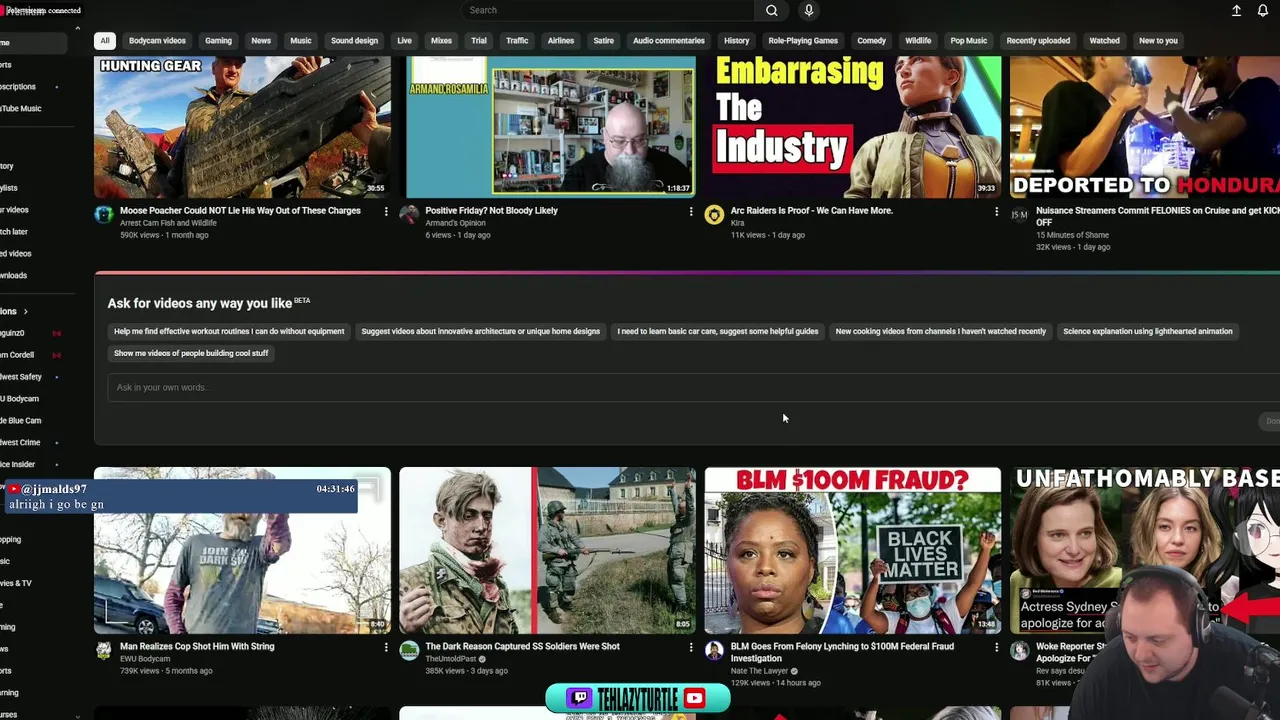Click suggestion about workout routines without equipment
Image resolution: width=1280 pixels, height=720 pixels.
(x=229, y=332)
